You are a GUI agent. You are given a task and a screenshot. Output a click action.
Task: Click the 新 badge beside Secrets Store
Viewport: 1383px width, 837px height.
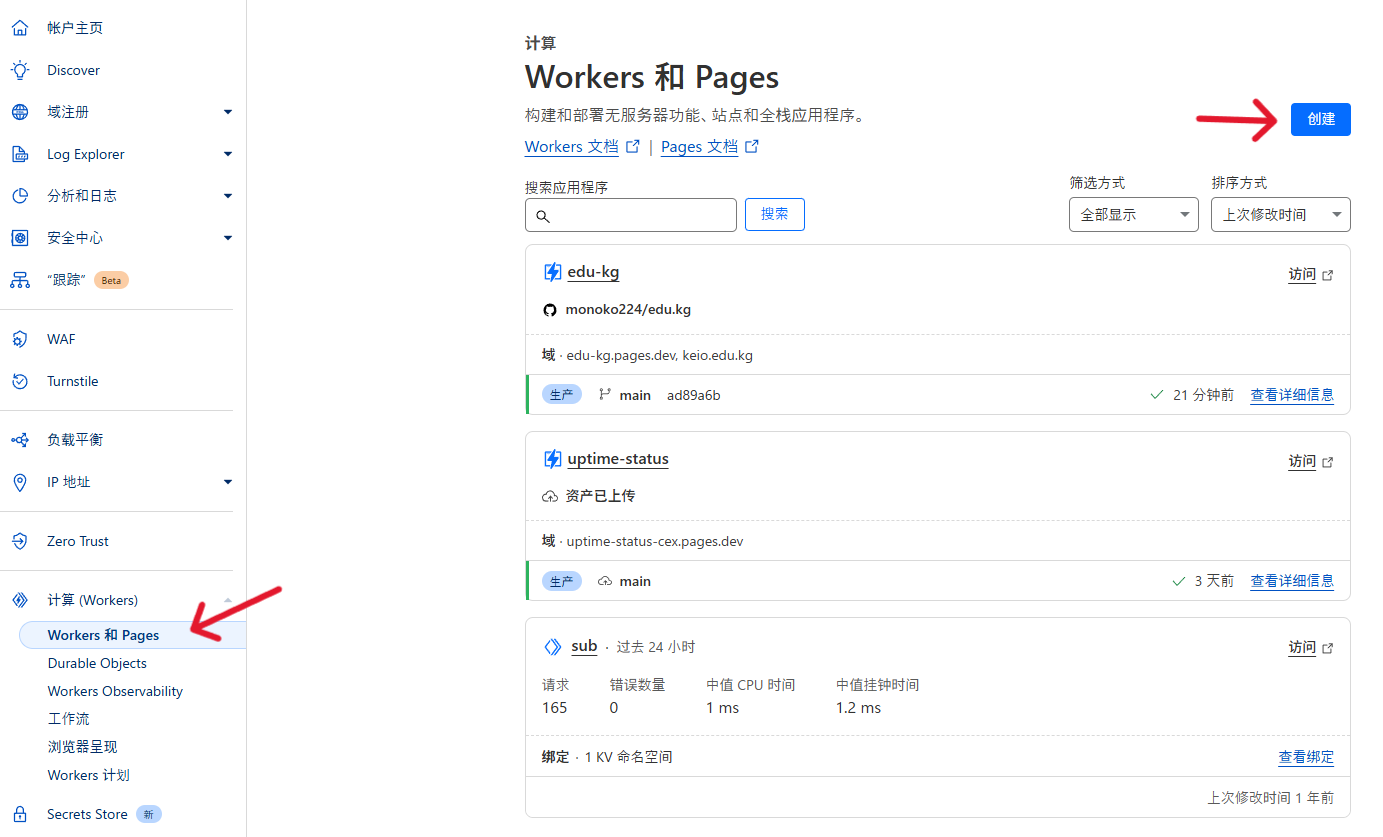pos(148,814)
